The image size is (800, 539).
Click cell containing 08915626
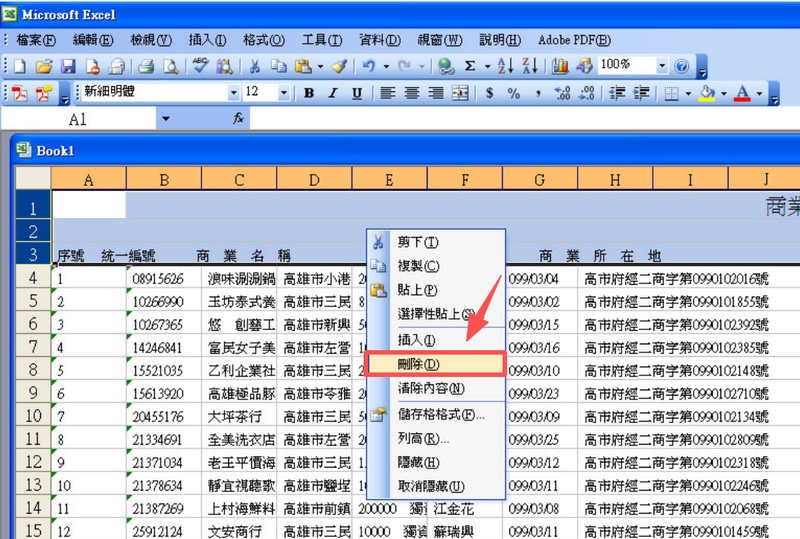(x=164, y=278)
